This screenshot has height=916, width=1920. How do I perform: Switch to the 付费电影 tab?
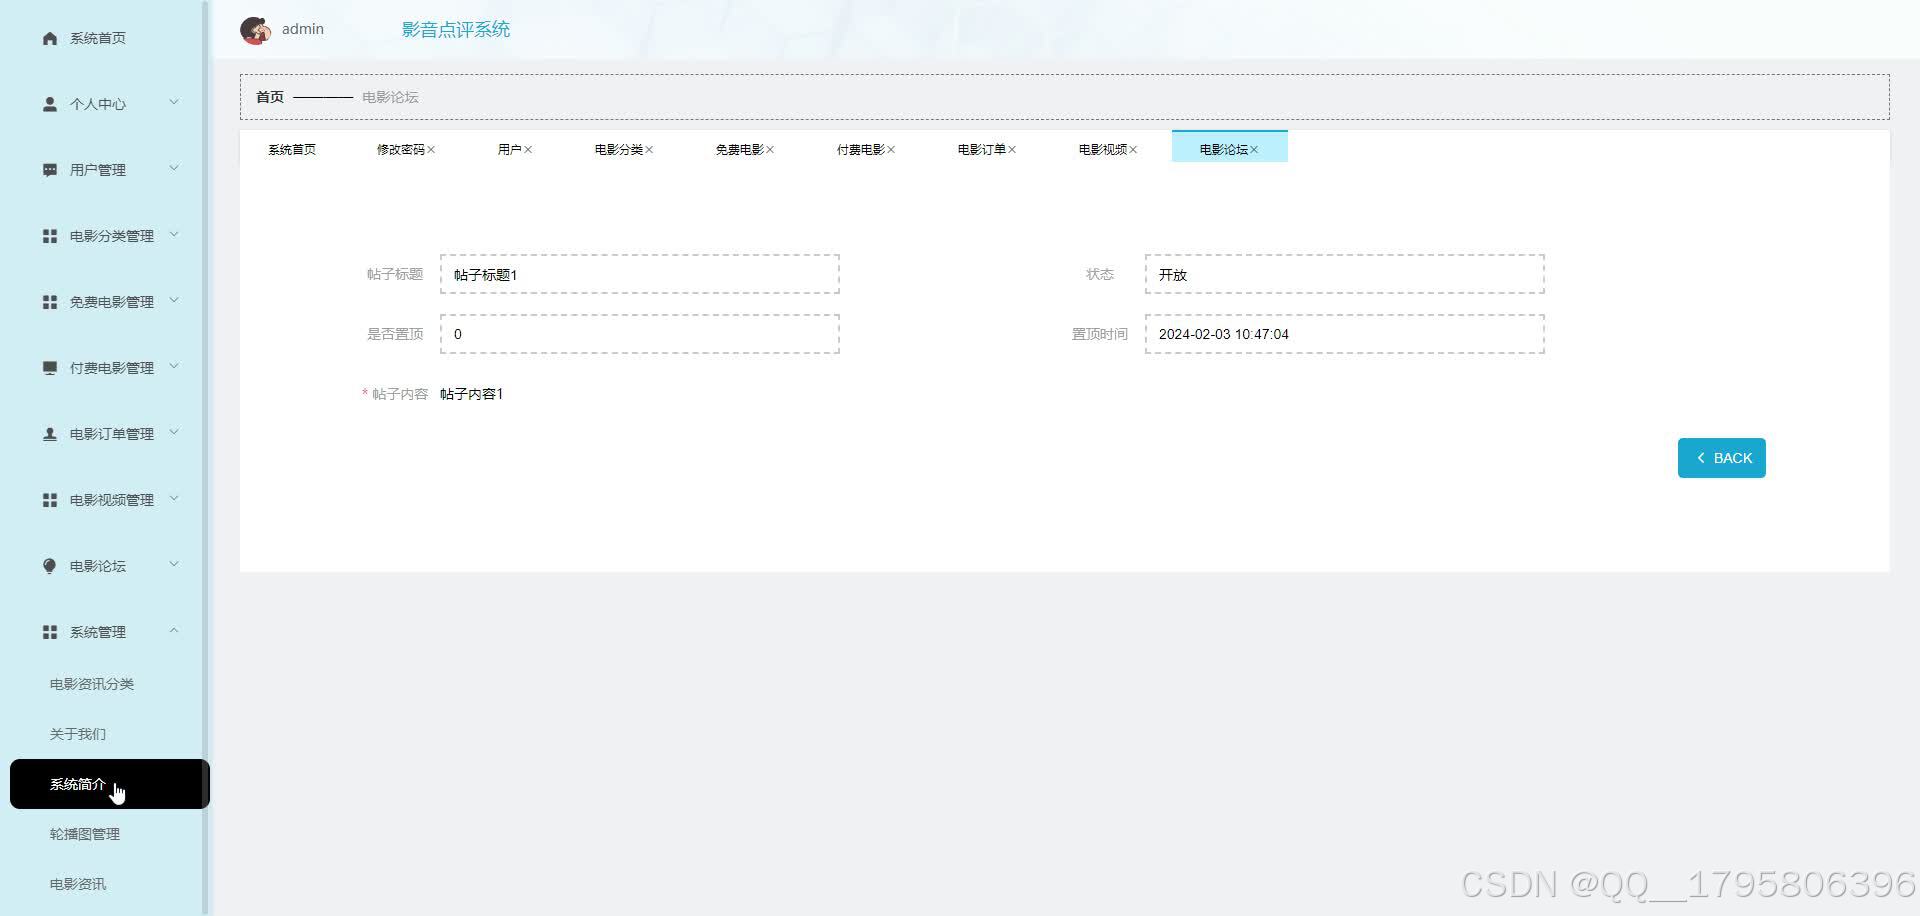pyautogui.click(x=860, y=150)
